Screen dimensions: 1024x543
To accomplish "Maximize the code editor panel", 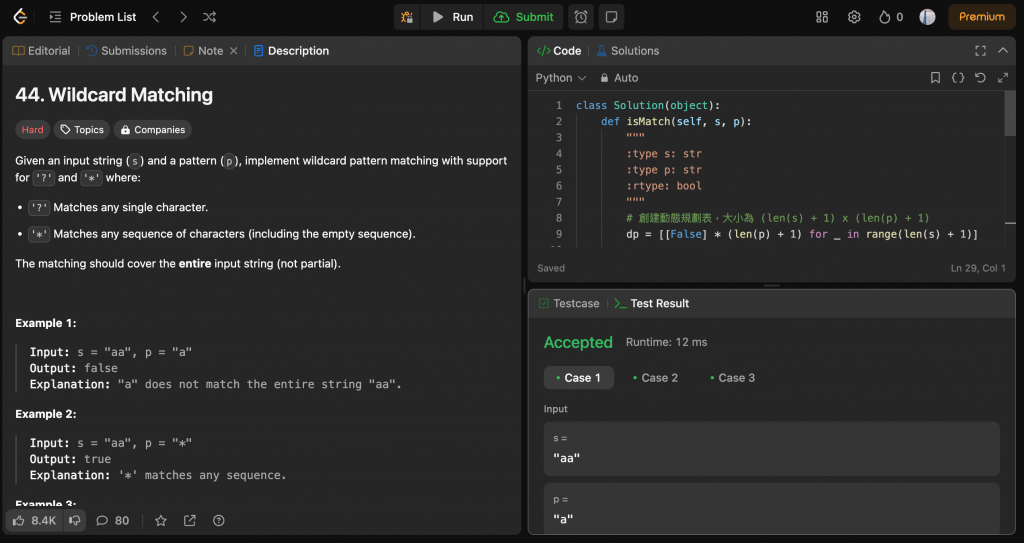I will click(x=980, y=51).
